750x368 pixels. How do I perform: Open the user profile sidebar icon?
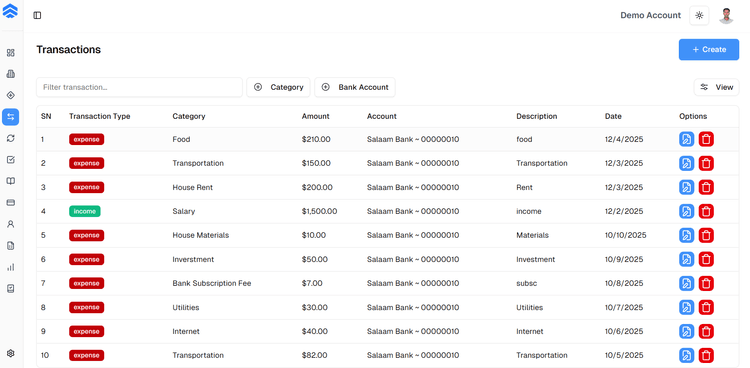point(11,224)
